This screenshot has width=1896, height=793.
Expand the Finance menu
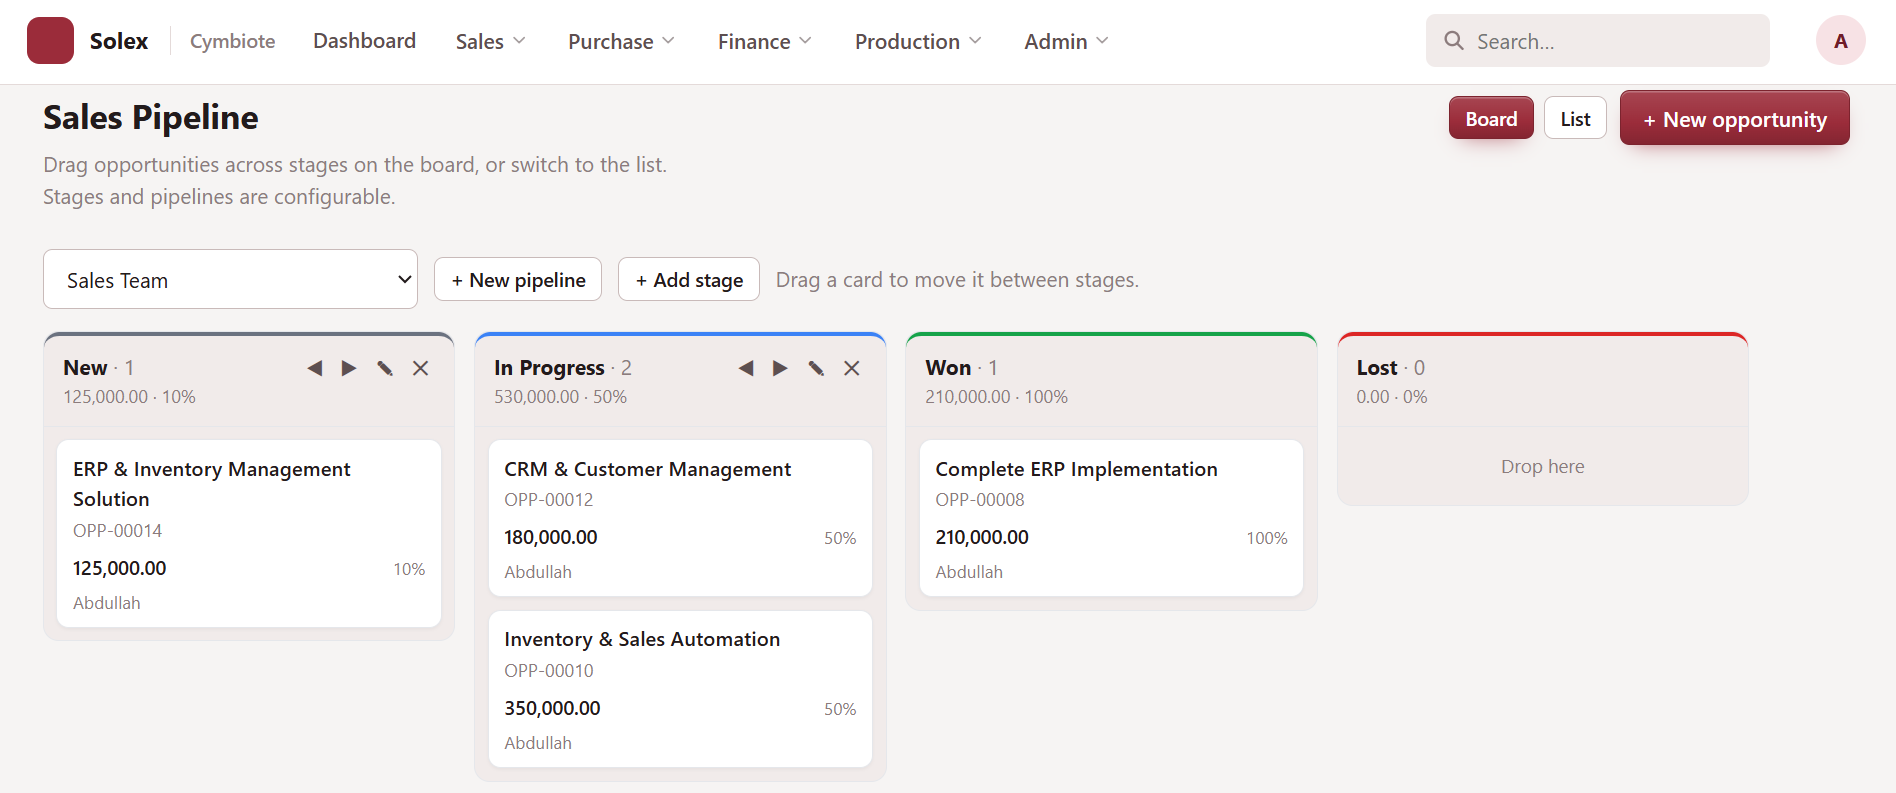pyautogui.click(x=764, y=41)
